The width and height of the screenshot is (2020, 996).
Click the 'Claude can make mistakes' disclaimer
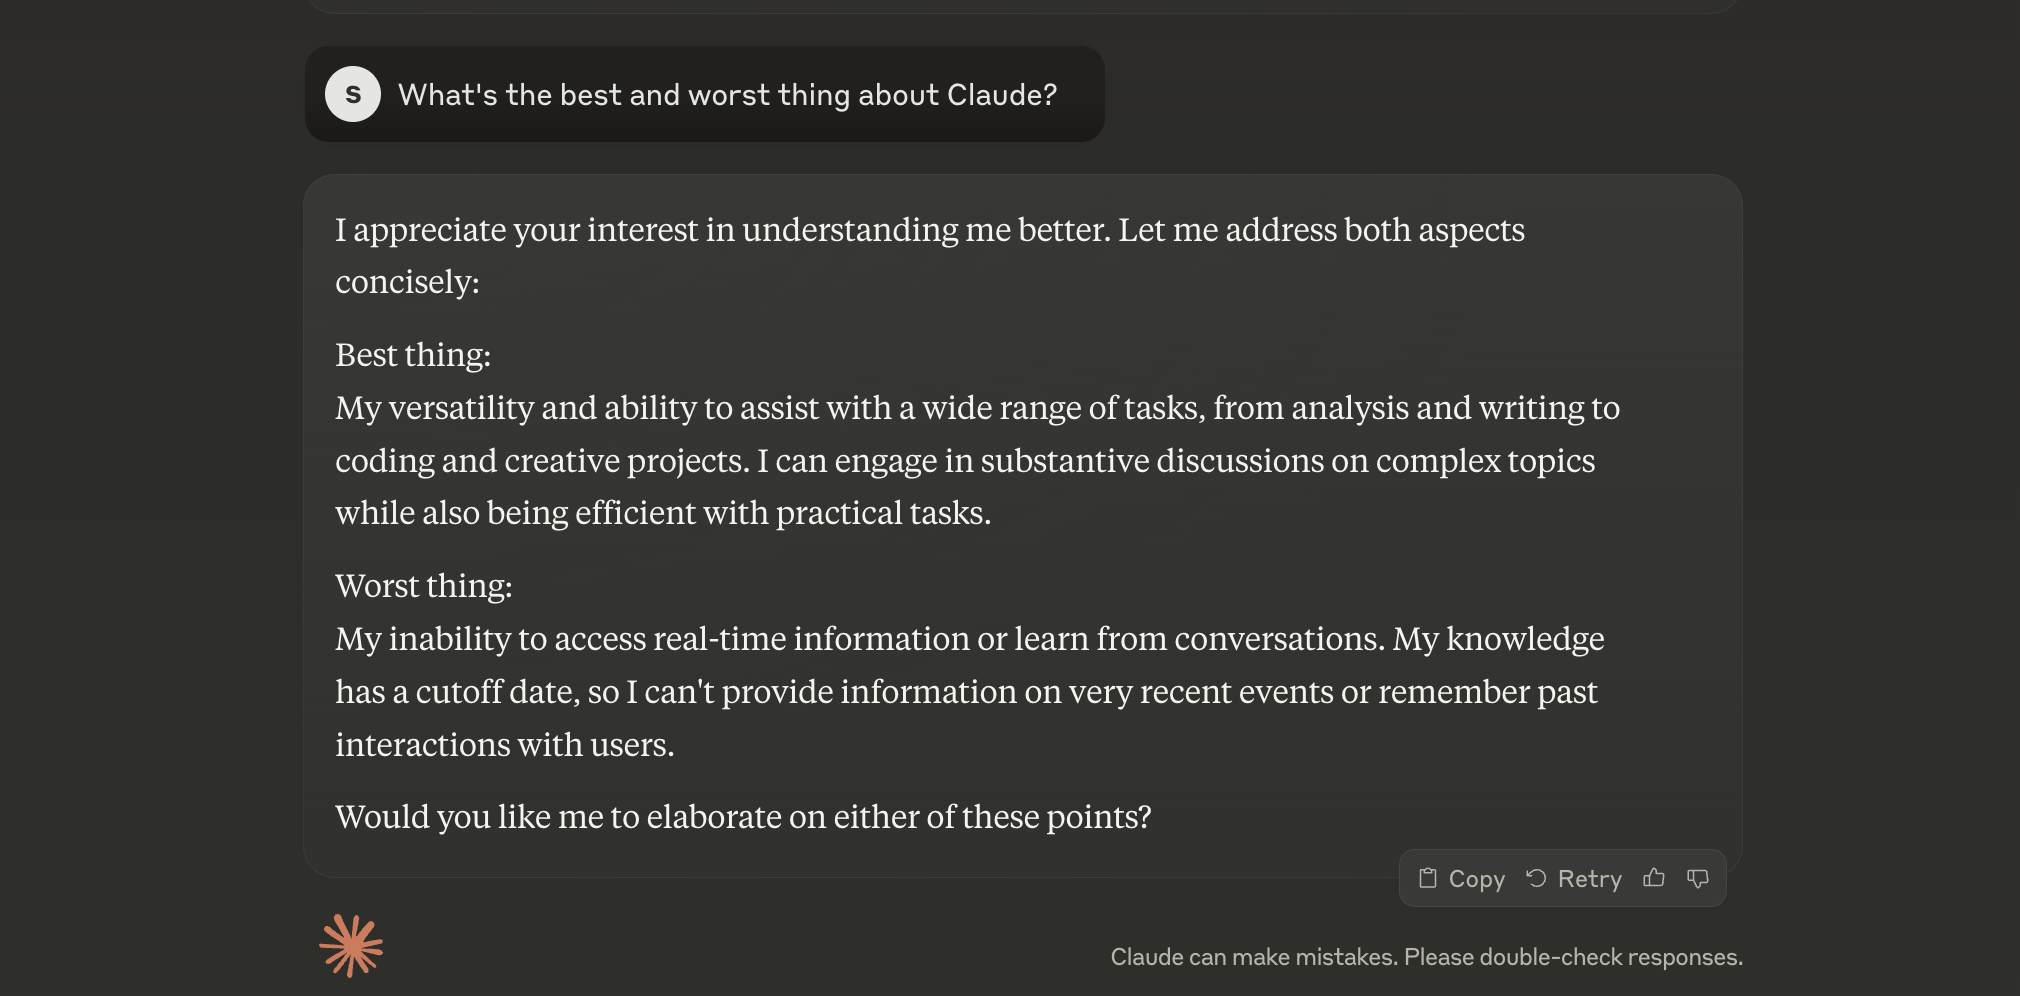(x=1426, y=956)
